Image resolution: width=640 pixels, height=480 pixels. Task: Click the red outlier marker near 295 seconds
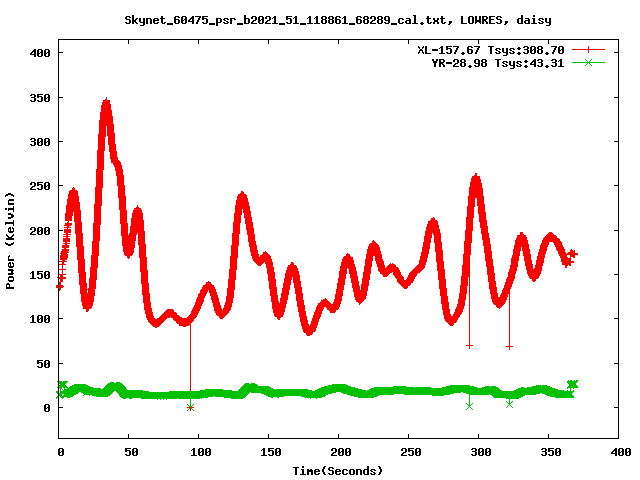point(469,346)
